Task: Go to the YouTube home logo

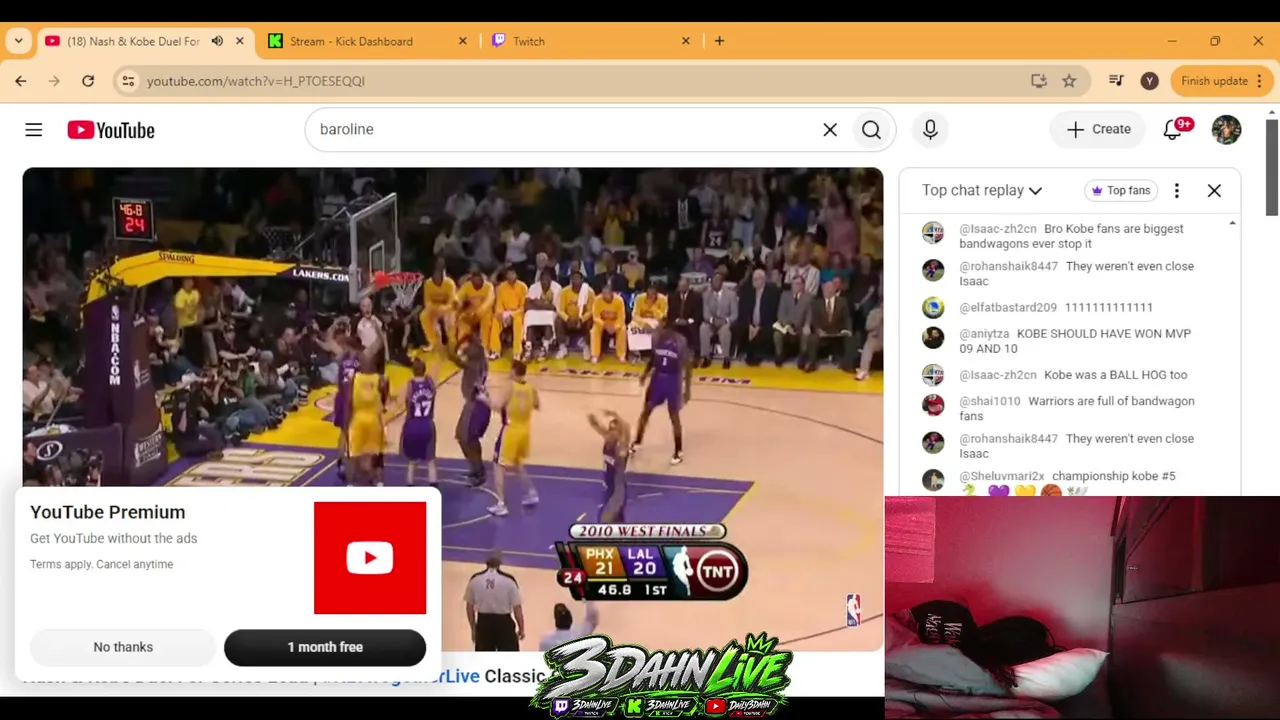Action: pos(111,130)
